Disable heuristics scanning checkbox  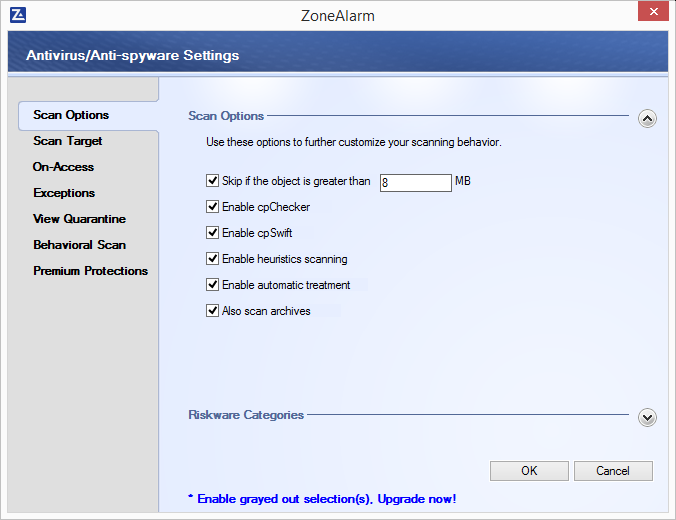tap(212, 259)
